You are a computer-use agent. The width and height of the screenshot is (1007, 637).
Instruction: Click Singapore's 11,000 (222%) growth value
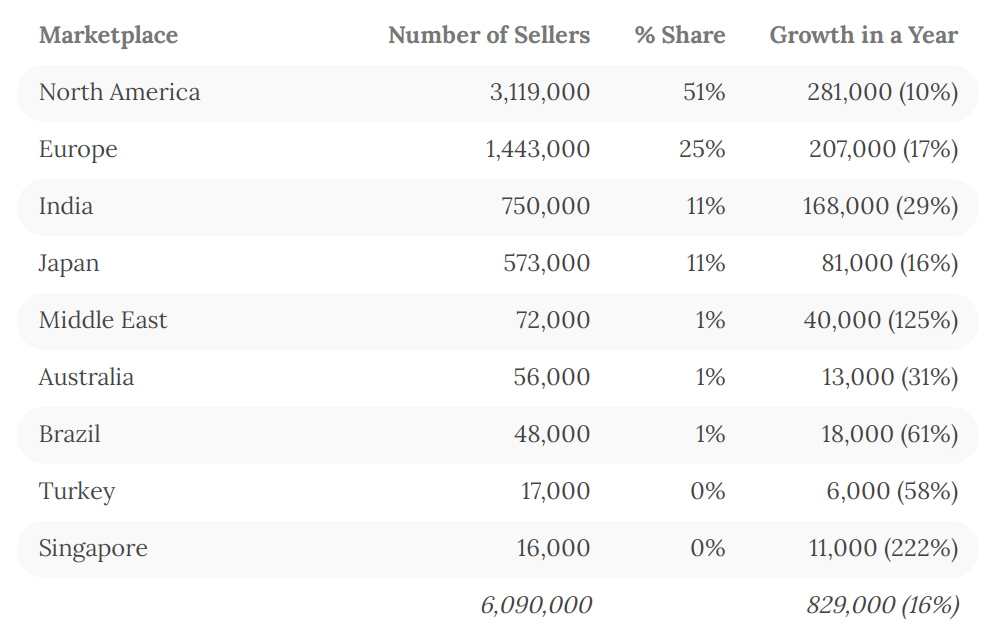click(883, 548)
